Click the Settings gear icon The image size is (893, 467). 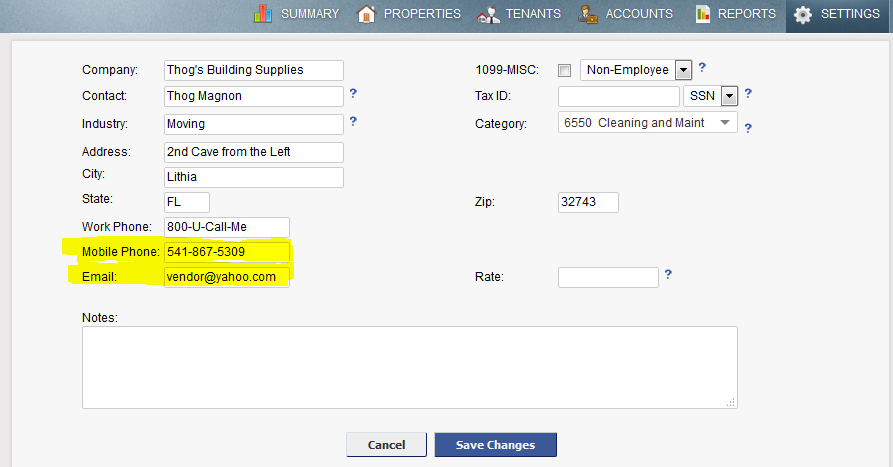[x=802, y=15]
